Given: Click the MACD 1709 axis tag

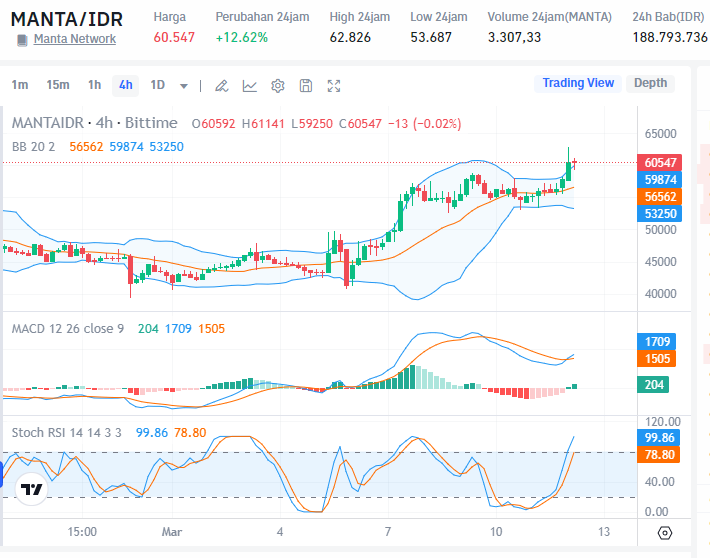Looking at the screenshot, I should 657,342.
